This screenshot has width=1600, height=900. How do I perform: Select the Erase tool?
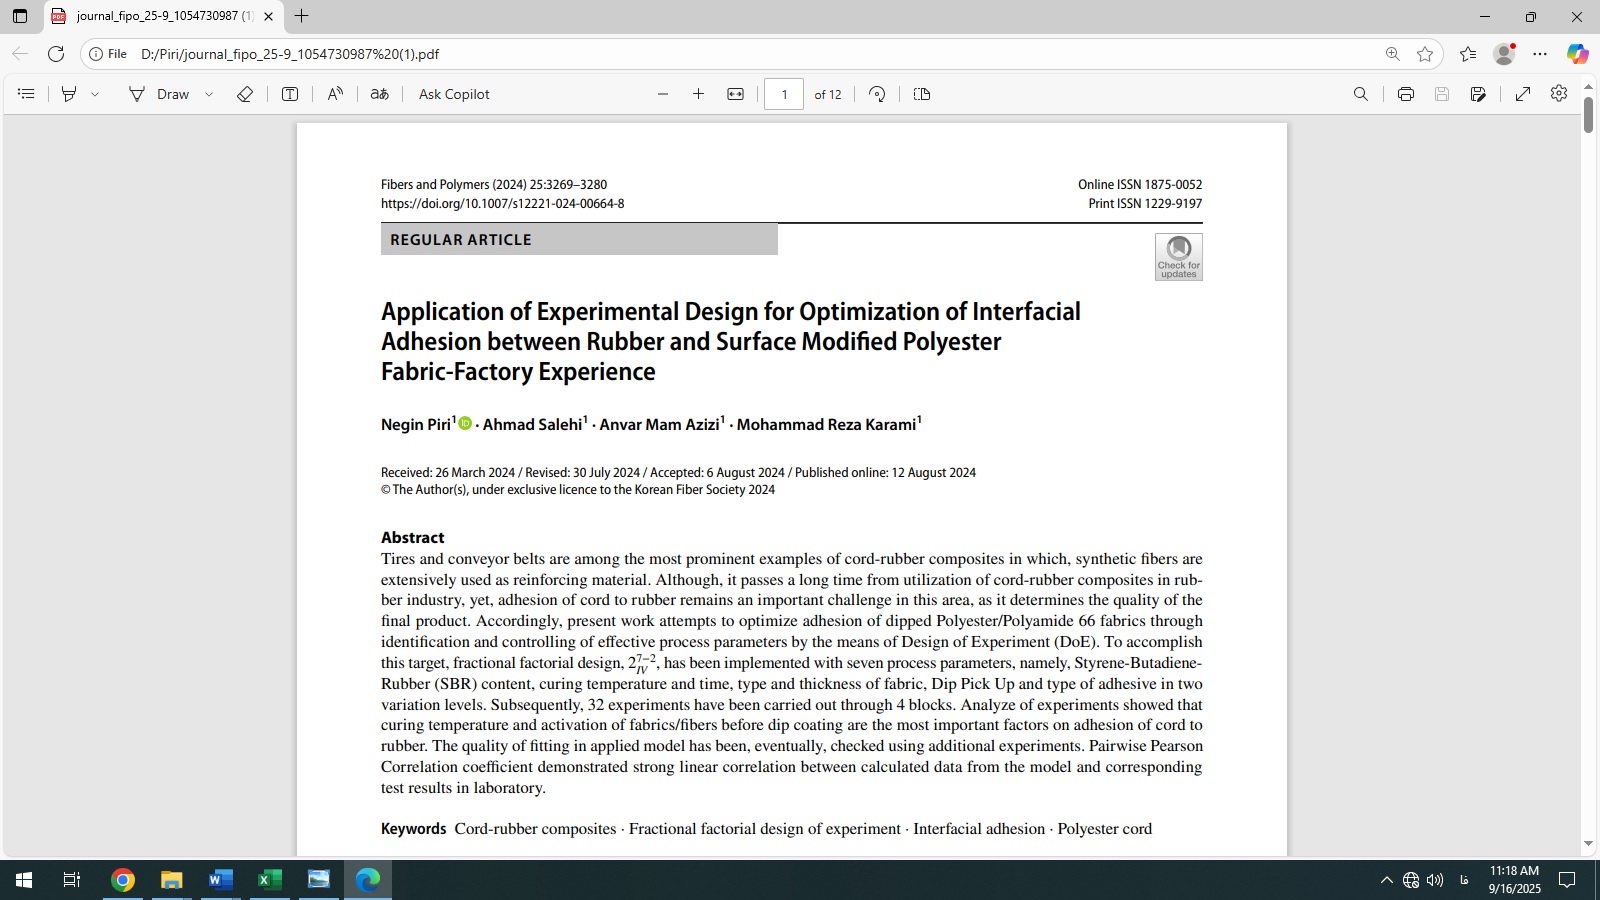coord(245,94)
